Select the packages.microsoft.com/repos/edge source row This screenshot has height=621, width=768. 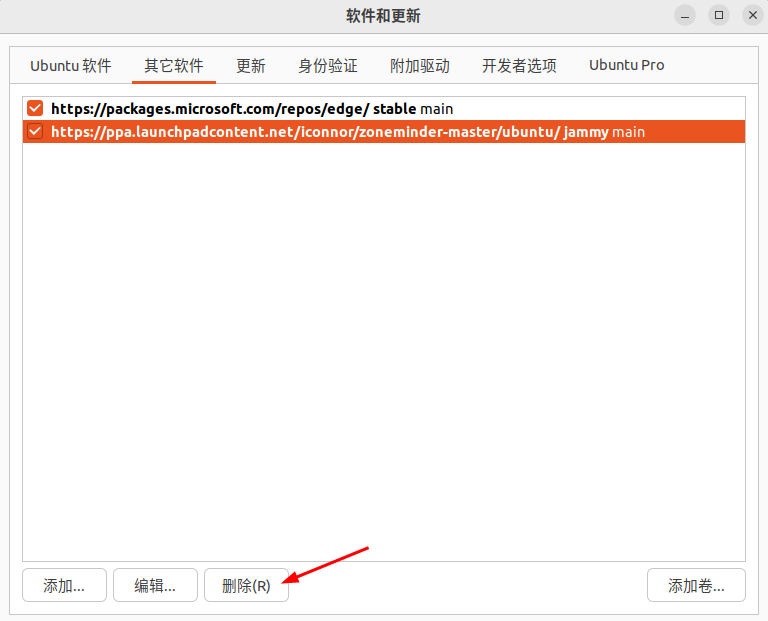pyautogui.click(x=384, y=108)
